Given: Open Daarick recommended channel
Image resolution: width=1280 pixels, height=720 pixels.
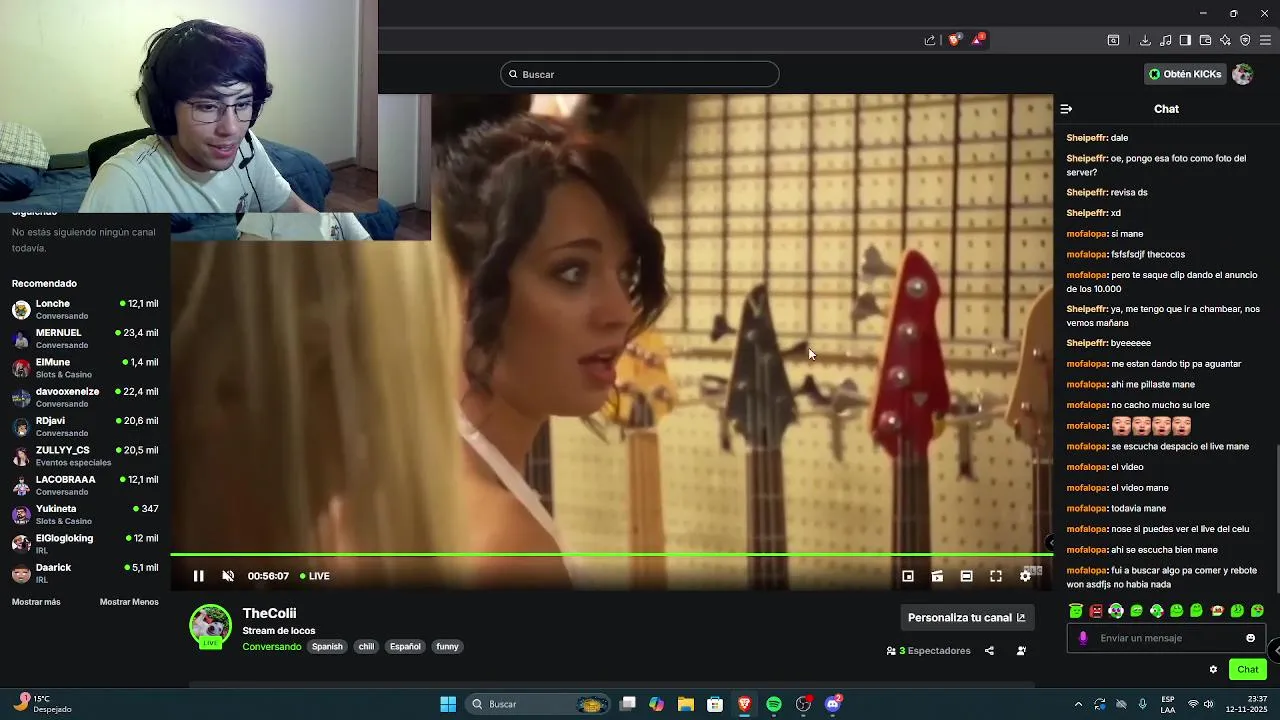Looking at the screenshot, I should pos(85,573).
